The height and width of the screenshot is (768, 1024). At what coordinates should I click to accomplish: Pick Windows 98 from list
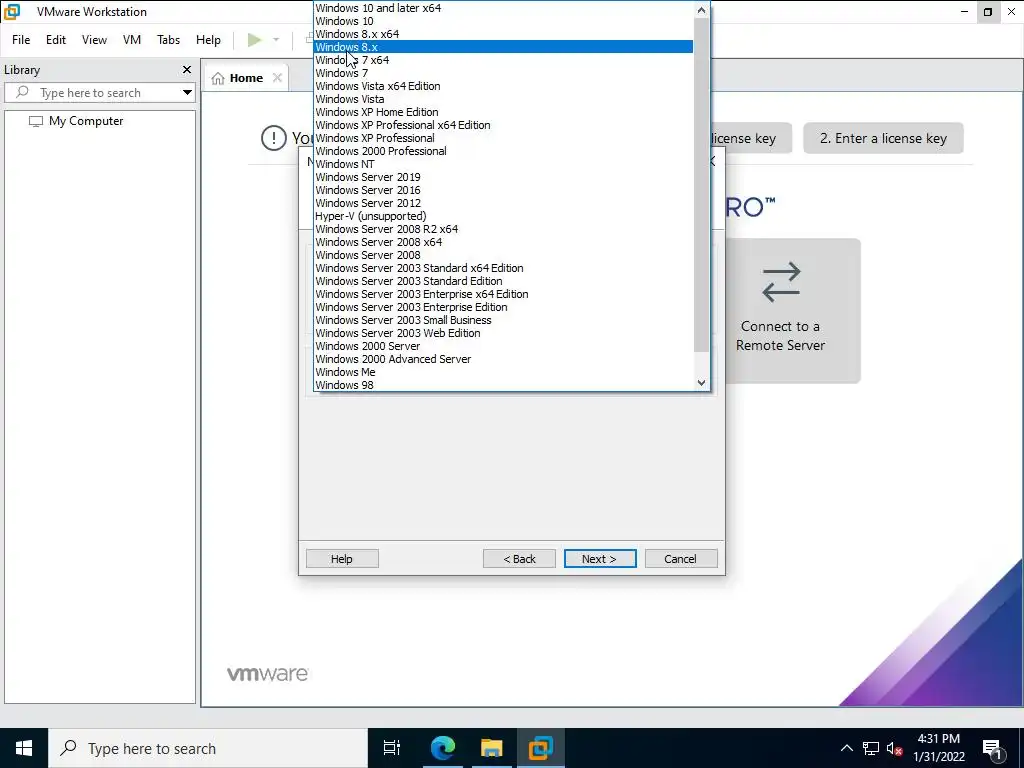pyautogui.click(x=504, y=385)
